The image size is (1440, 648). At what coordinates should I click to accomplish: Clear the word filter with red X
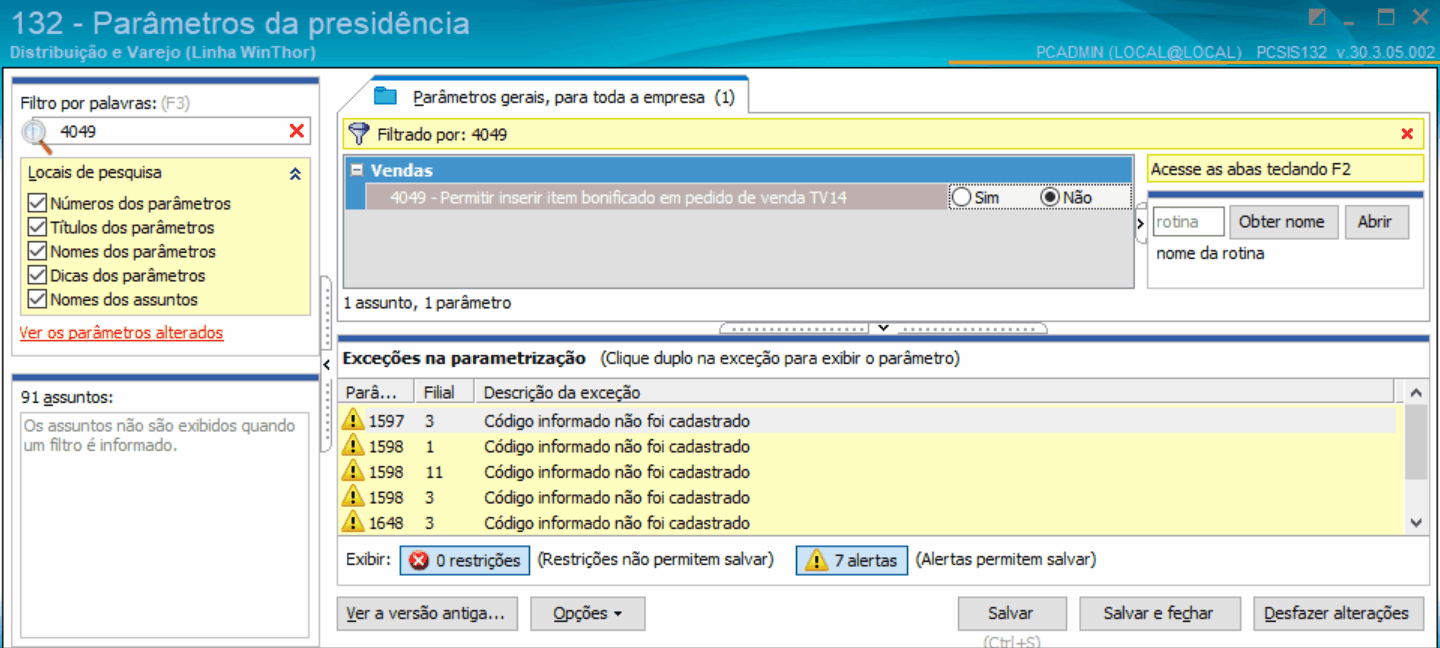tap(296, 131)
